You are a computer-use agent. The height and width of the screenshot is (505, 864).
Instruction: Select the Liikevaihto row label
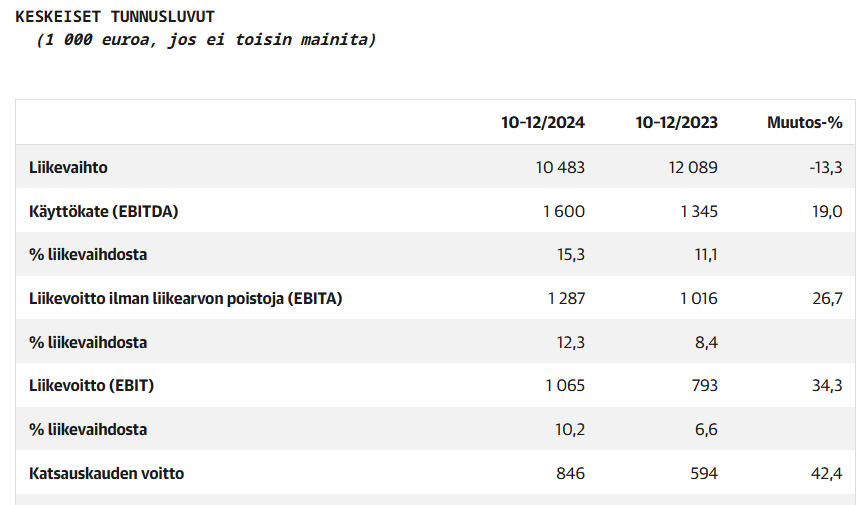click(68, 167)
